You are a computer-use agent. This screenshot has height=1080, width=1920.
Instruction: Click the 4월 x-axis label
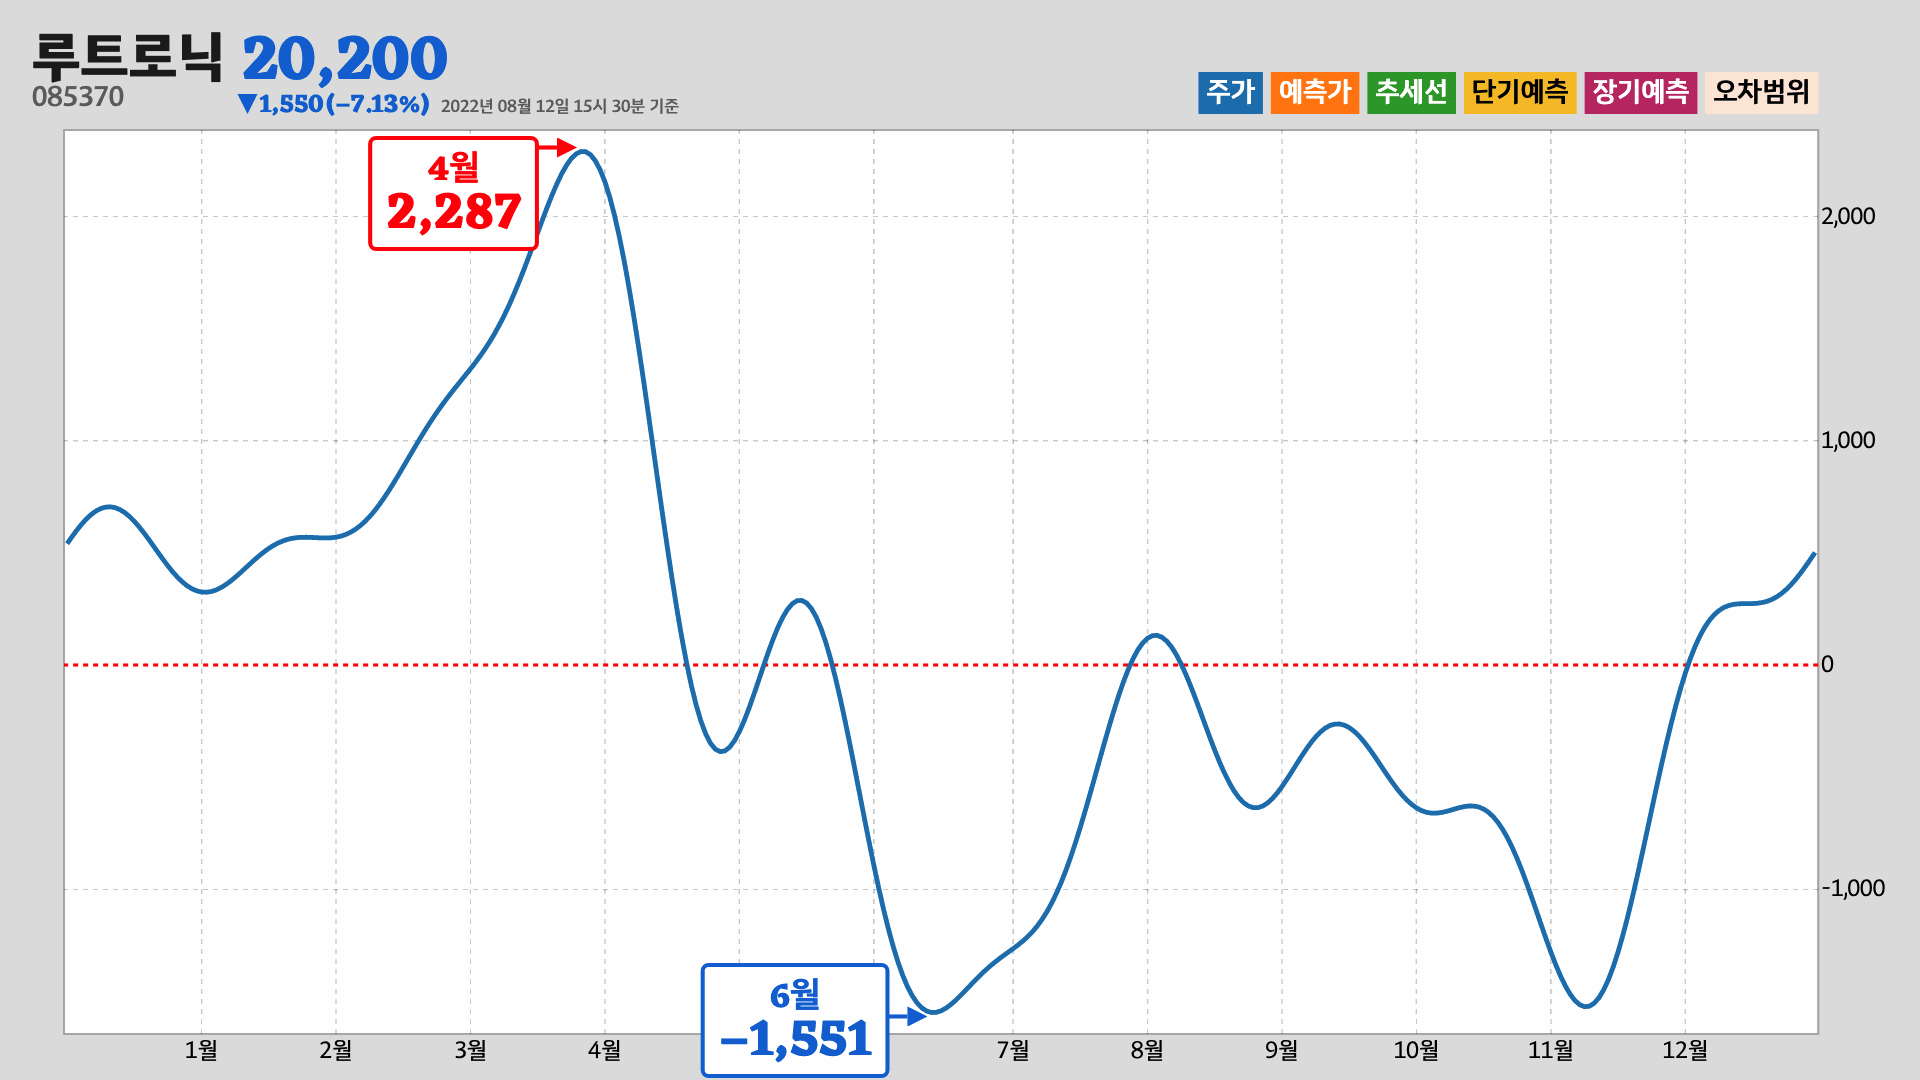point(605,1050)
